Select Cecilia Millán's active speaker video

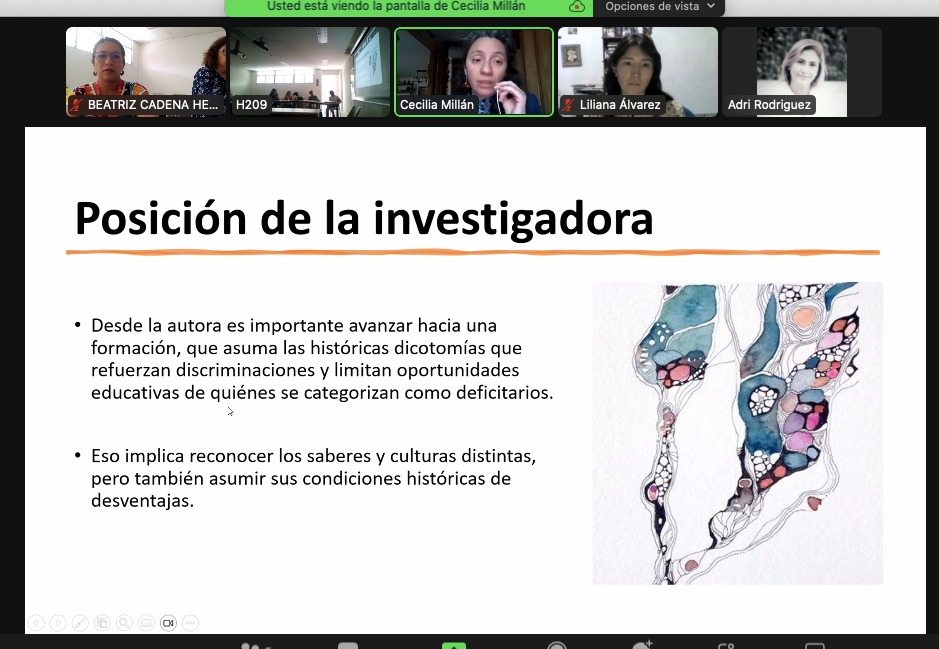tap(474, 72)
